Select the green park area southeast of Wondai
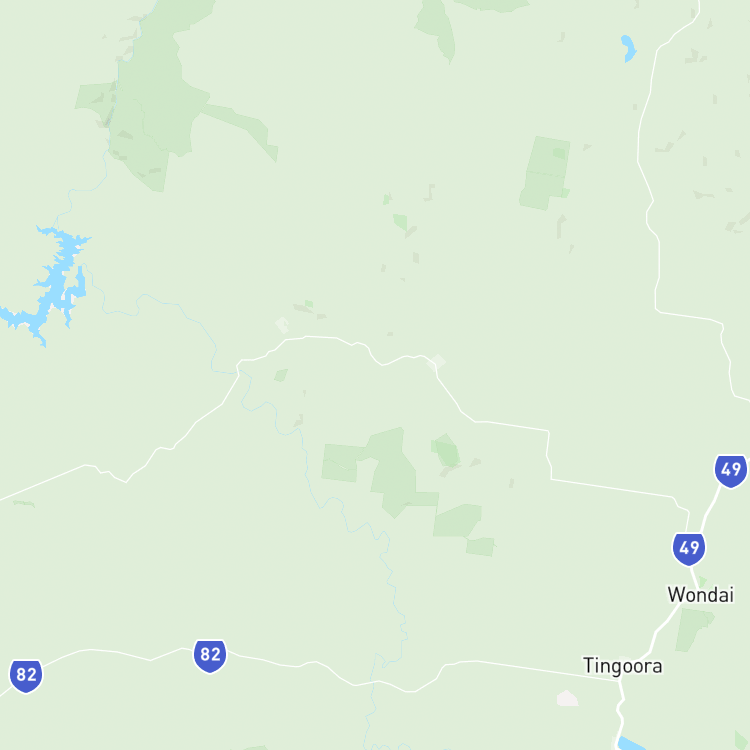Screen dimensions: 750x750 point(694,630)
